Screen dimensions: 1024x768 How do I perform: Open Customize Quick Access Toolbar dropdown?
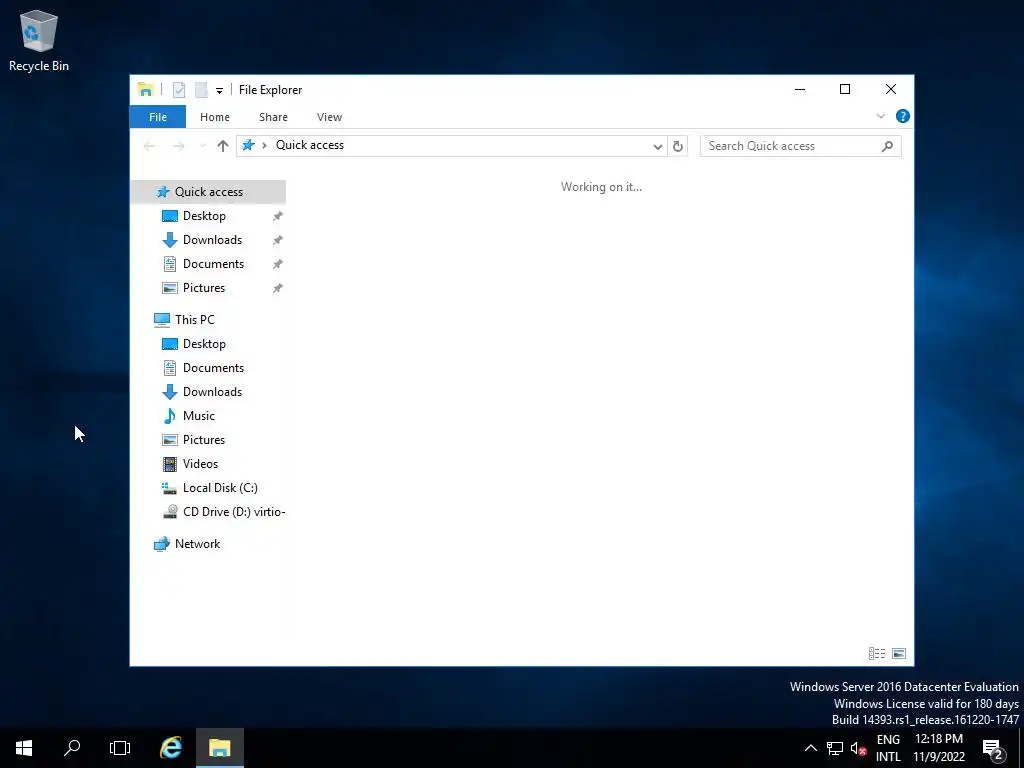tap(219, 91)
